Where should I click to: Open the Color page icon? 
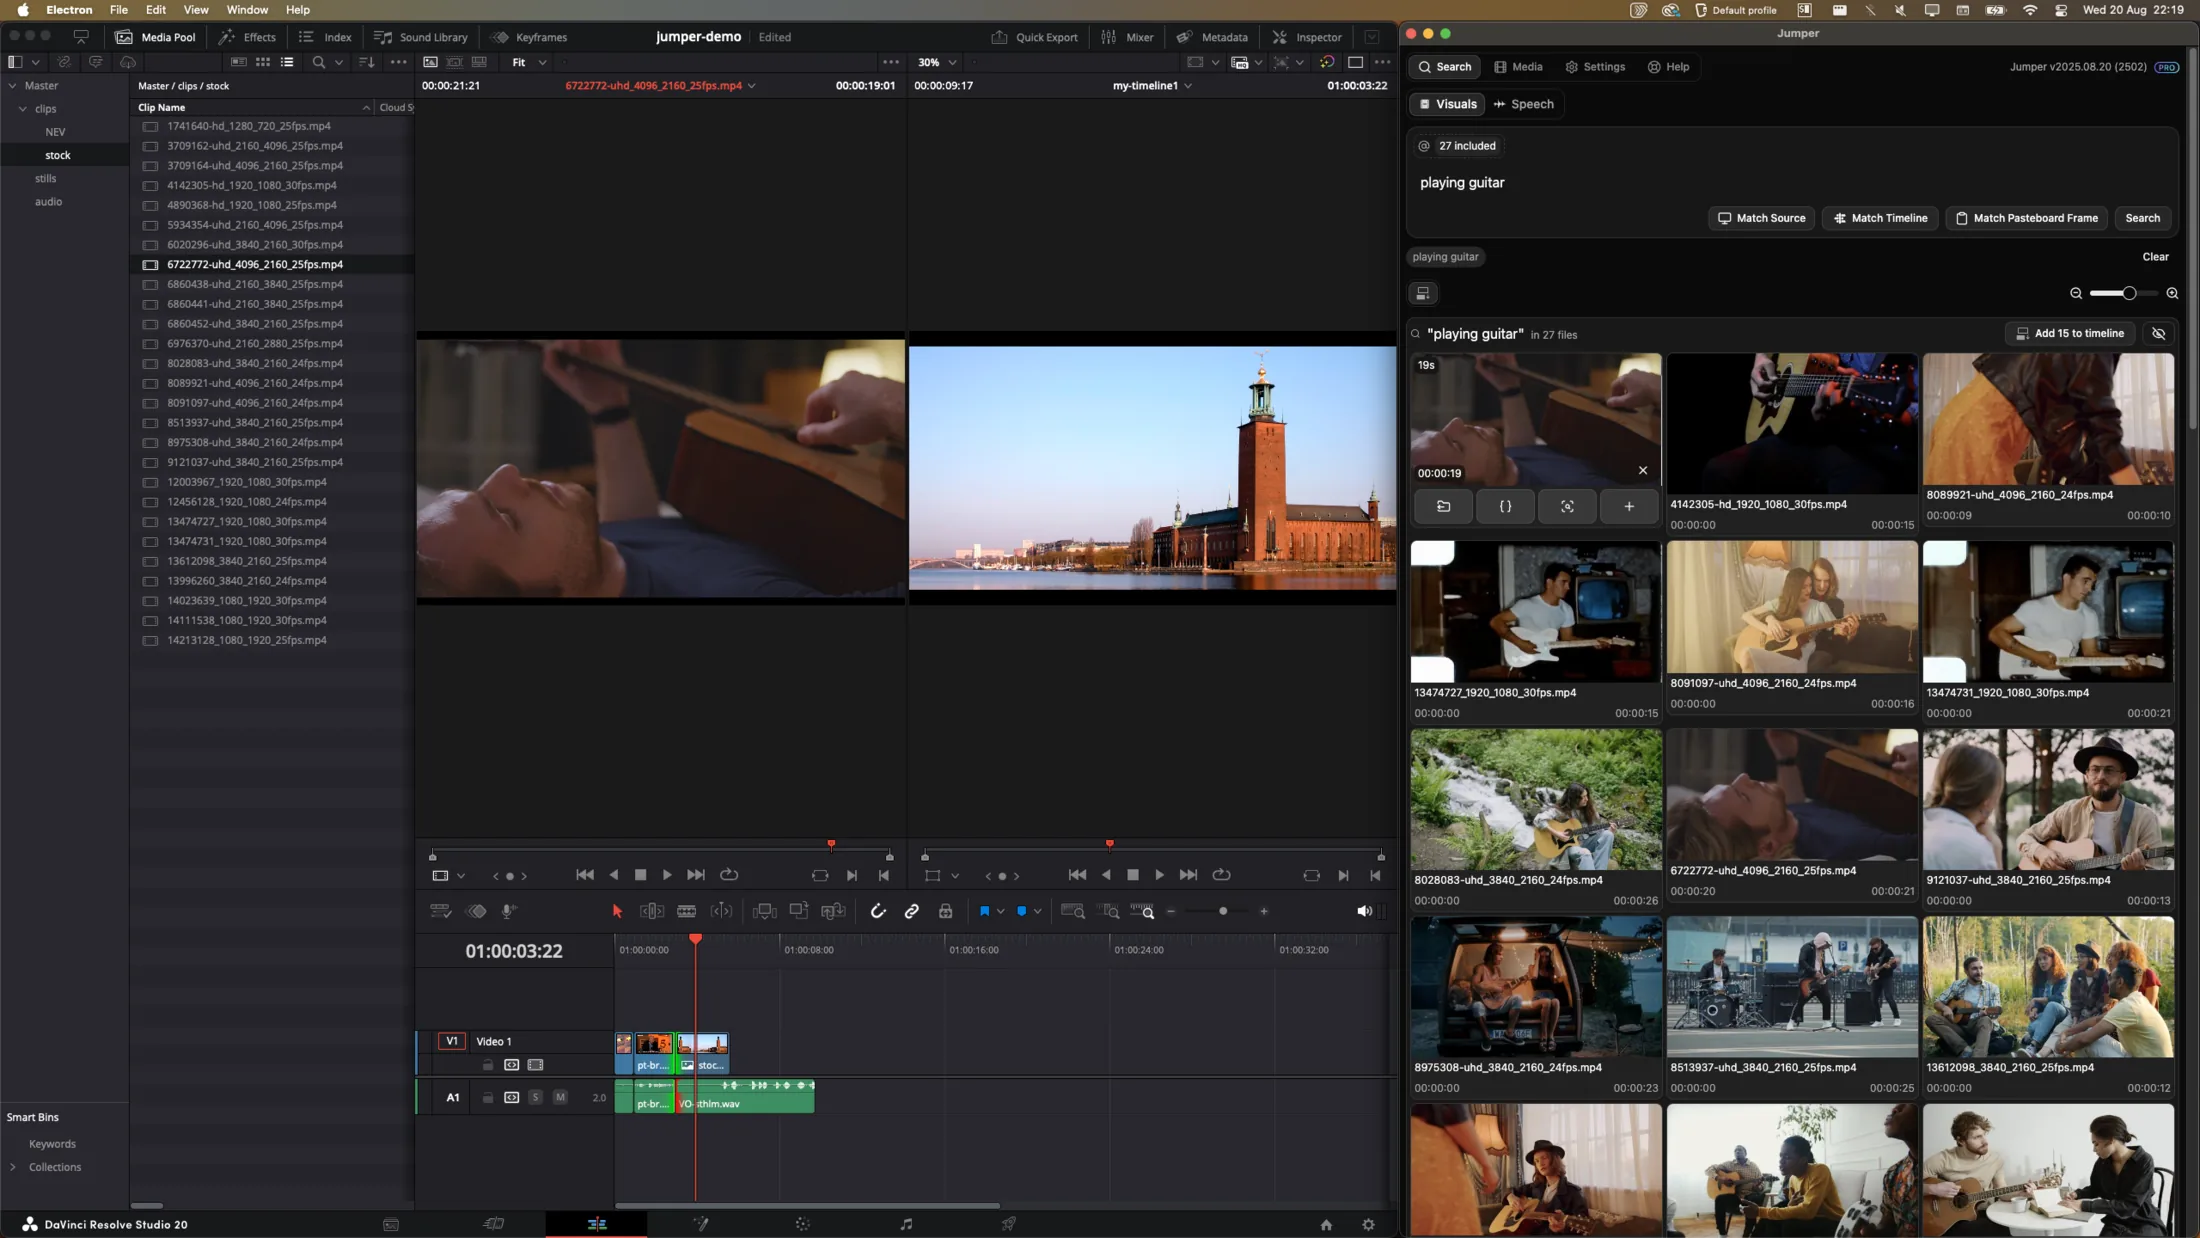[802, 1224]
